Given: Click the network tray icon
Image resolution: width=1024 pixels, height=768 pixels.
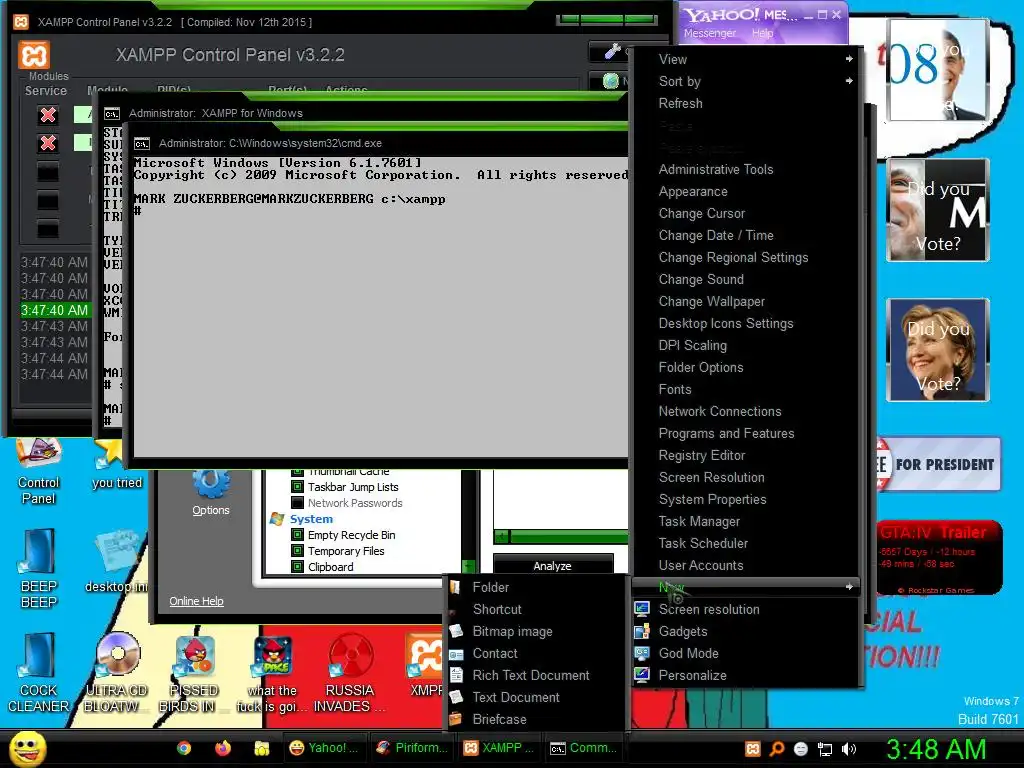Looking at the screenshot, I should pos(825,749).
